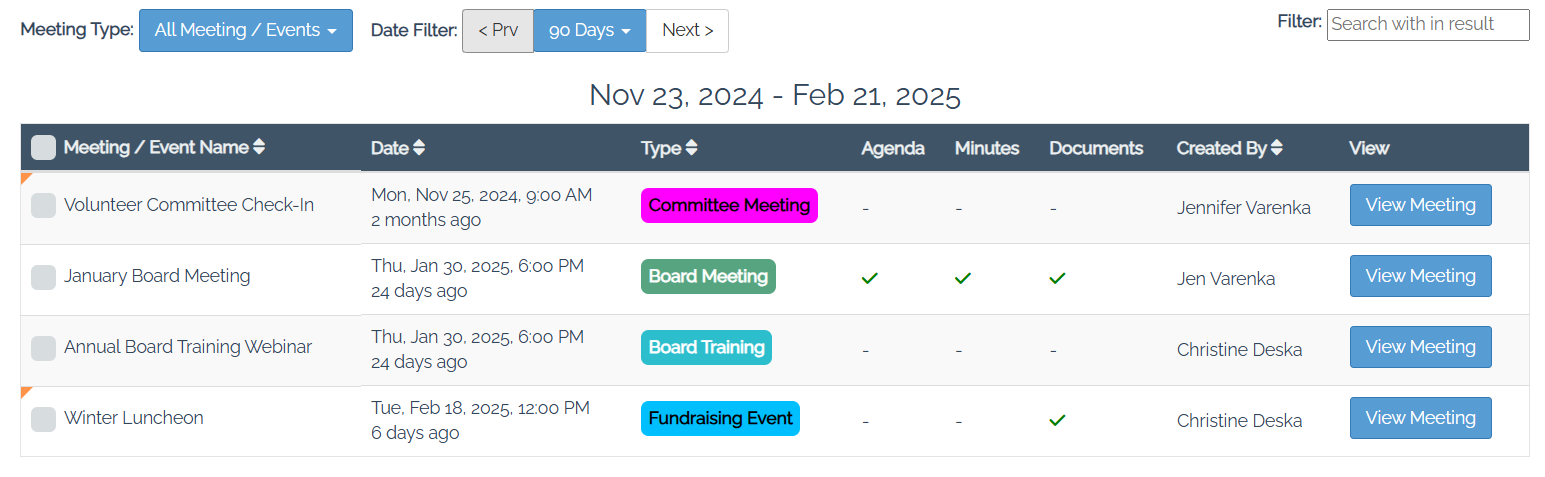Select the Winter Luncheon checkbox
This screenshot has width=1545, height=477.
click(43, 419)
